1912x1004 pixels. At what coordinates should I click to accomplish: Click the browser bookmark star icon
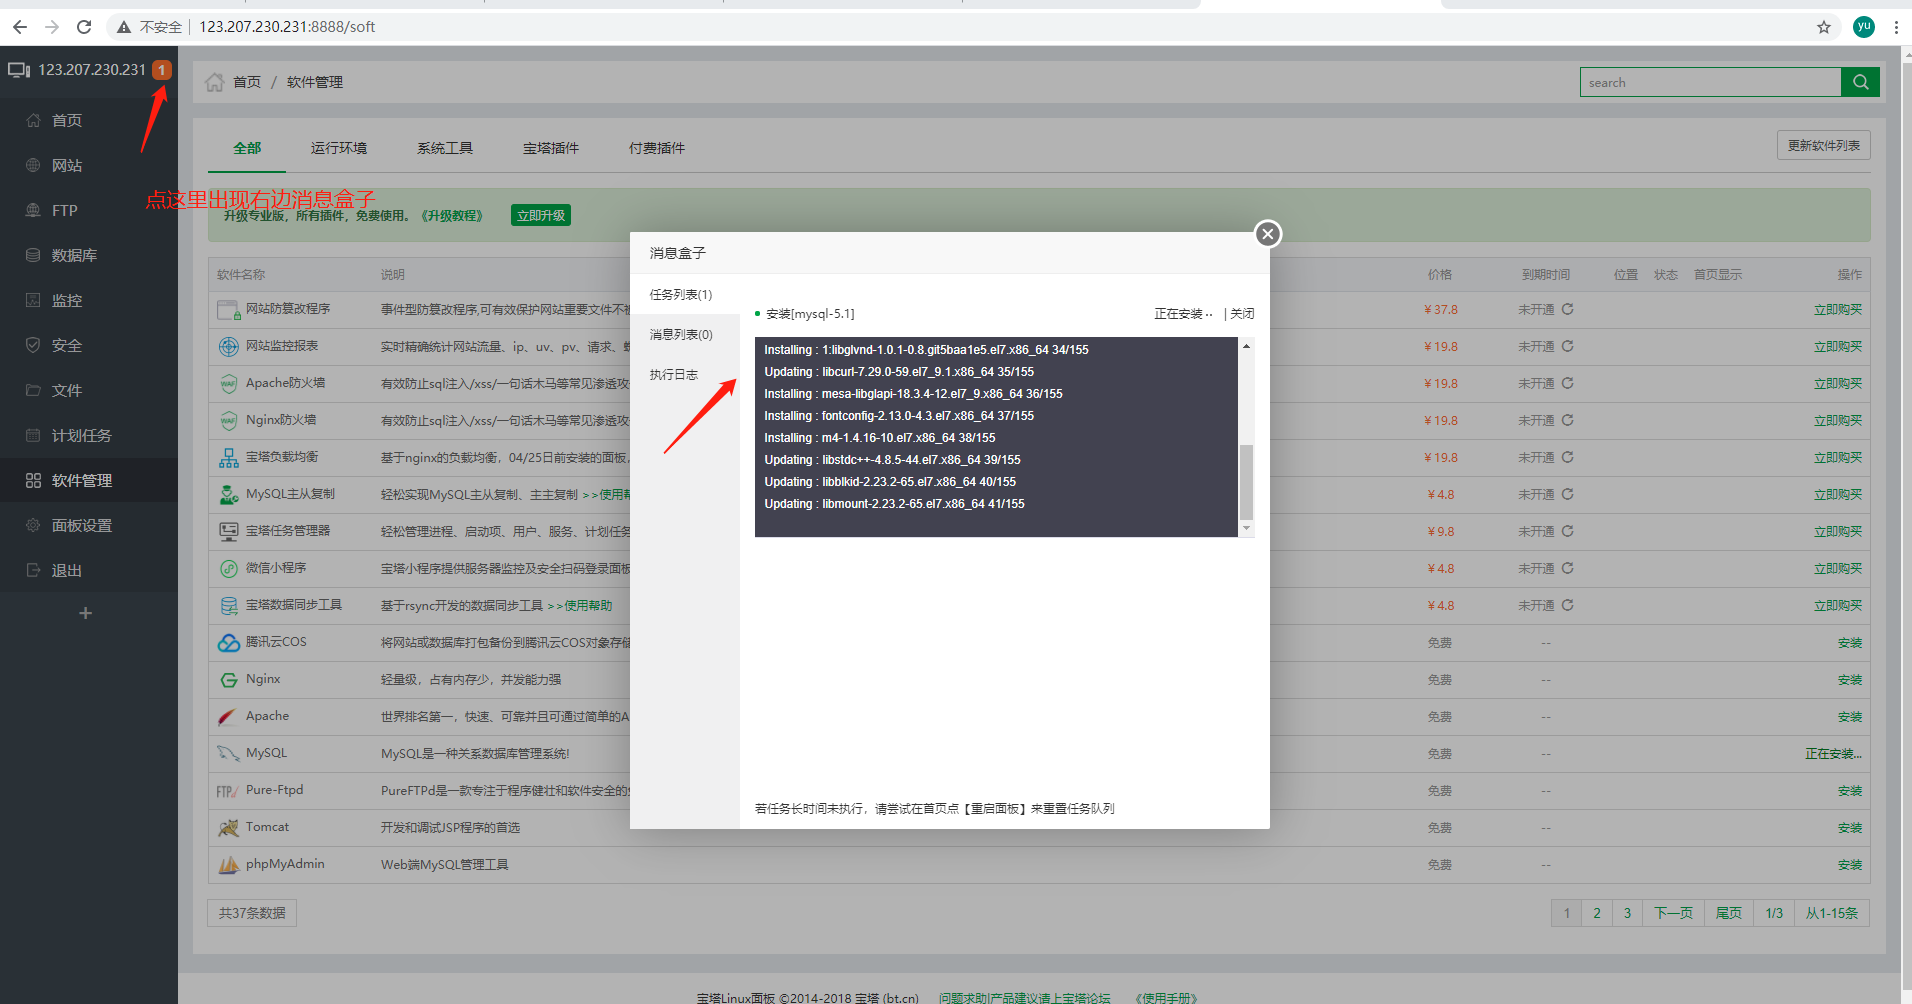(1824, 27)
